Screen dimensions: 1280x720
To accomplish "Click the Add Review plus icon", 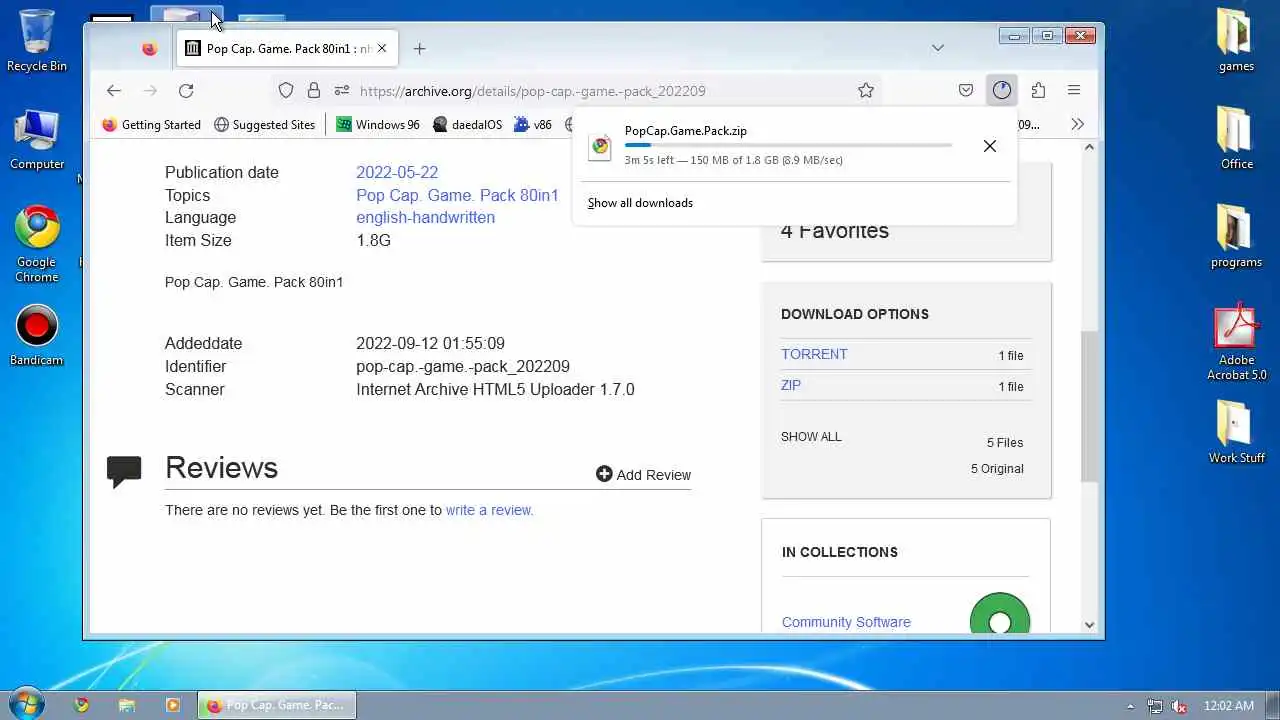I will click(604, 474).
